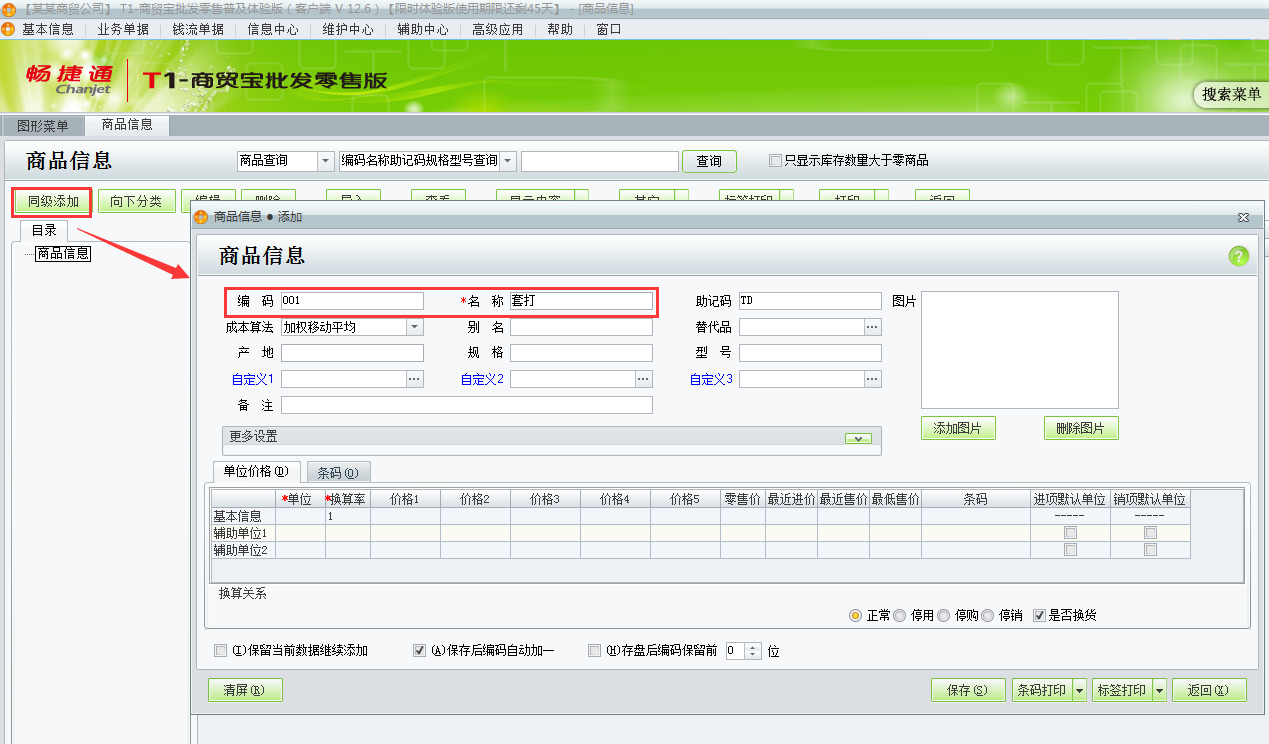The image size is (1269, 744).
Task: Click the 保存(S) button
Action: click(966, 689)
